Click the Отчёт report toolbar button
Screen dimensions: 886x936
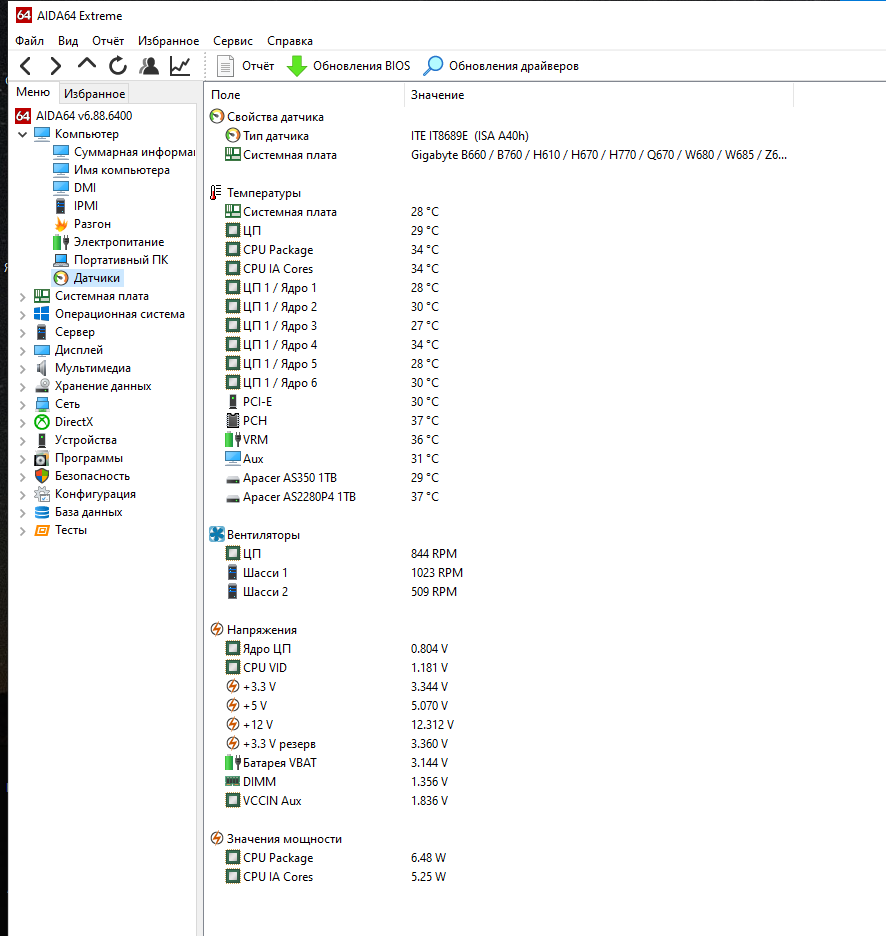pos(245,66)
